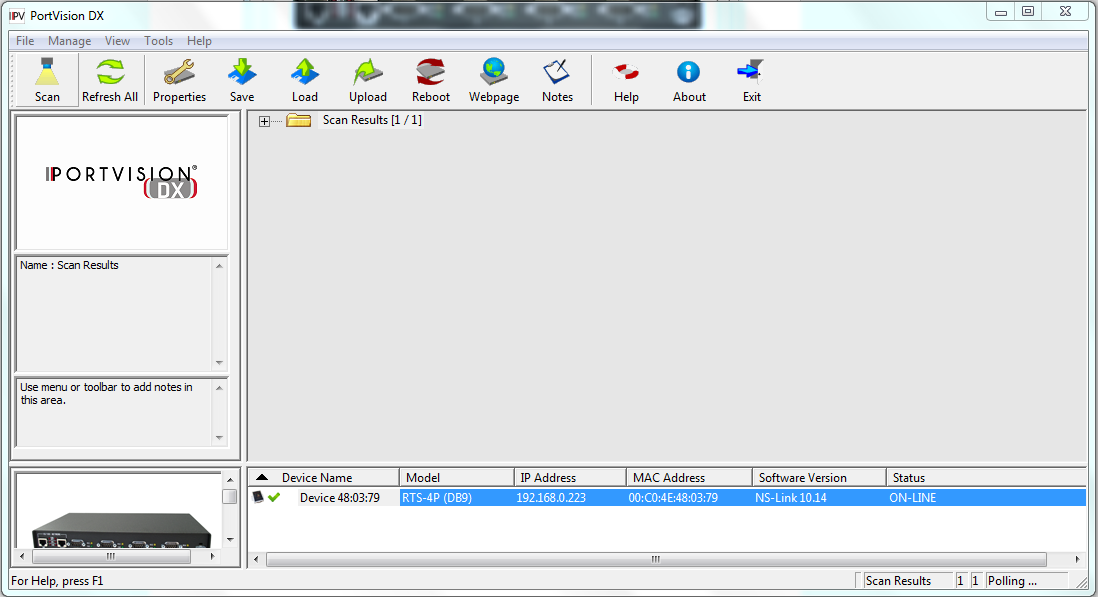Sort by the IP Address column header
Image resolution: width=1098 pixels, height=597 pixels.
[x=570, y=477]
